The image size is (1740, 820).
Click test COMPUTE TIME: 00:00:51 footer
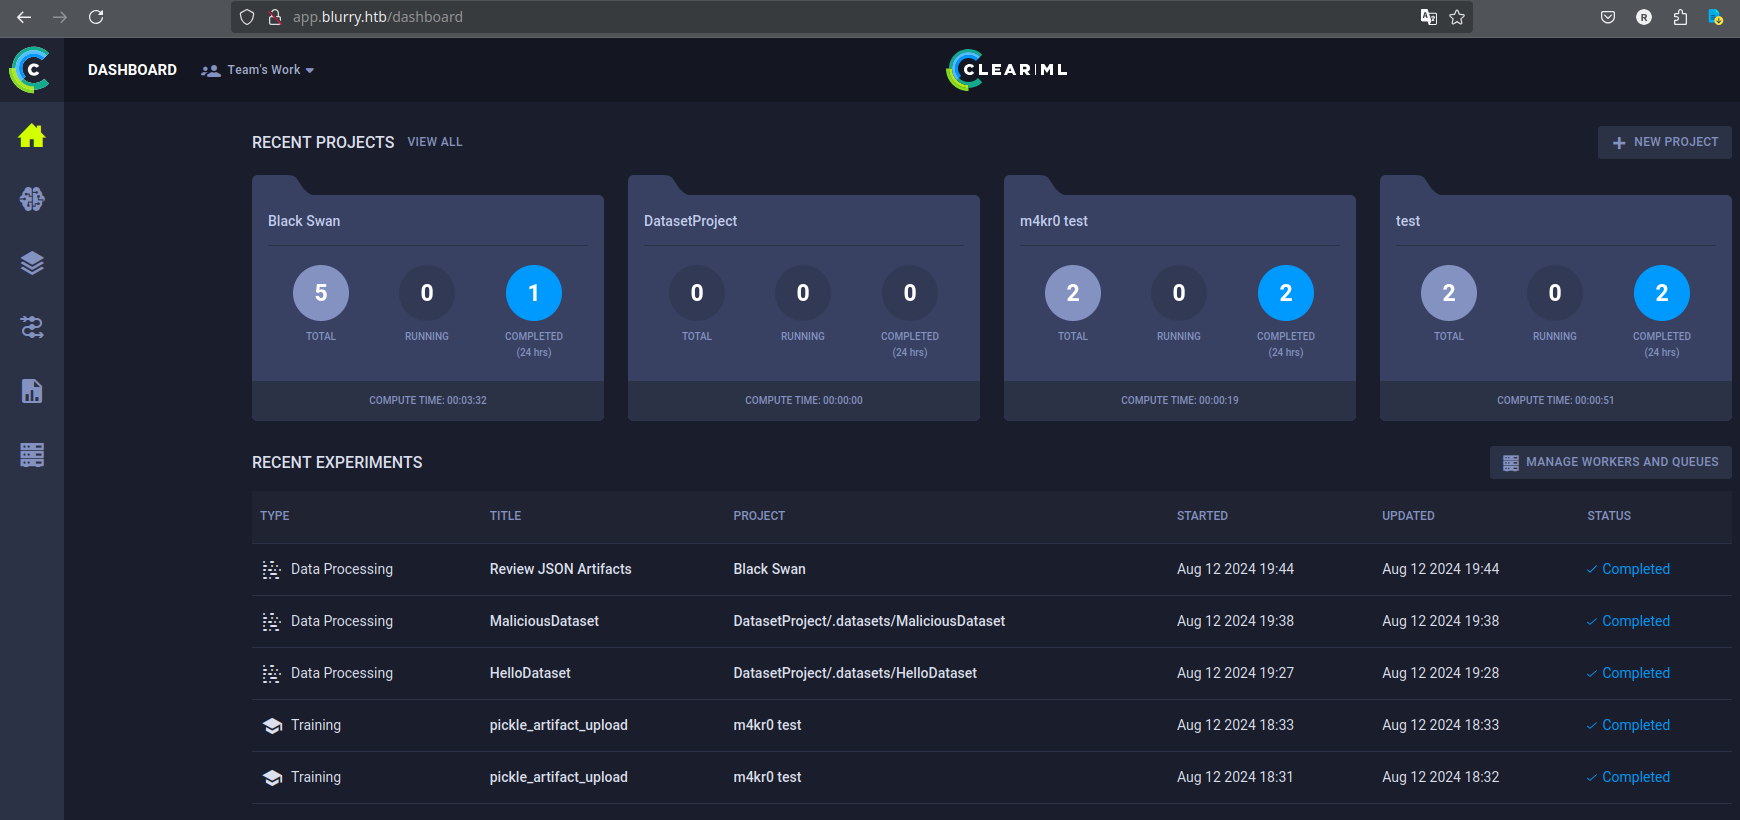coord(1556,400)
